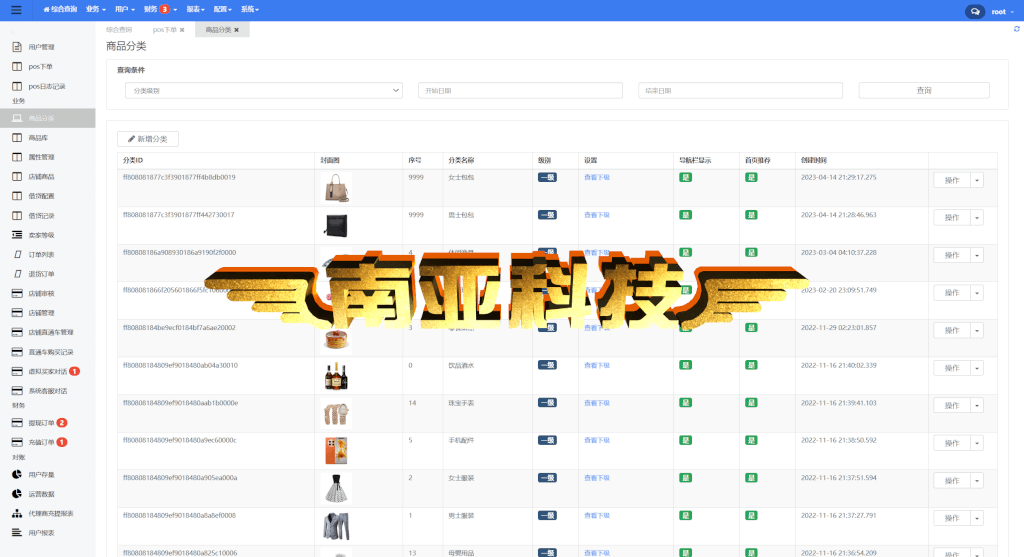
Task: Click 查看下级 link for 女士包包
Action: point(596,177)
